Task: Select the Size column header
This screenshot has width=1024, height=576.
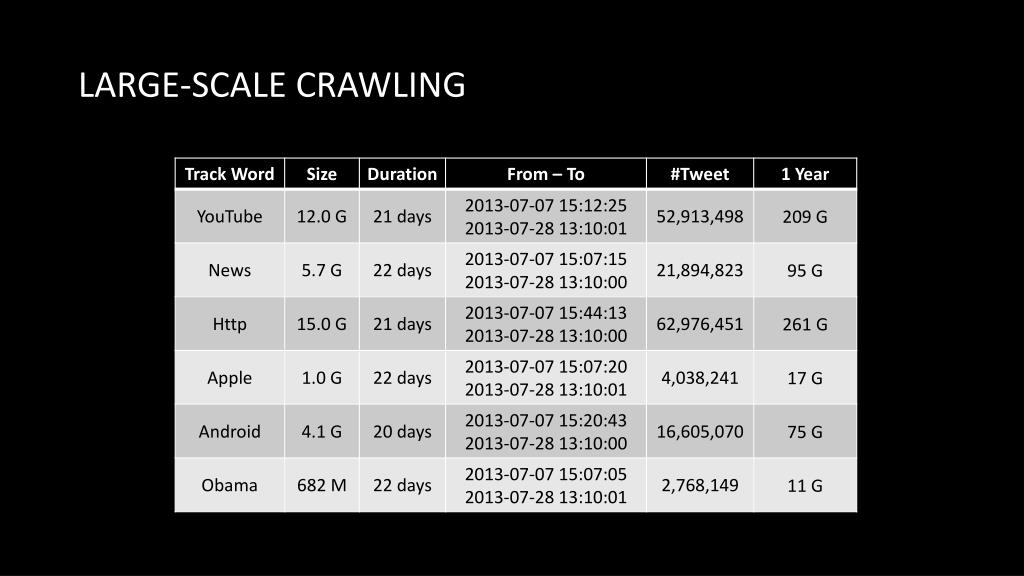Action: [321, 174]
